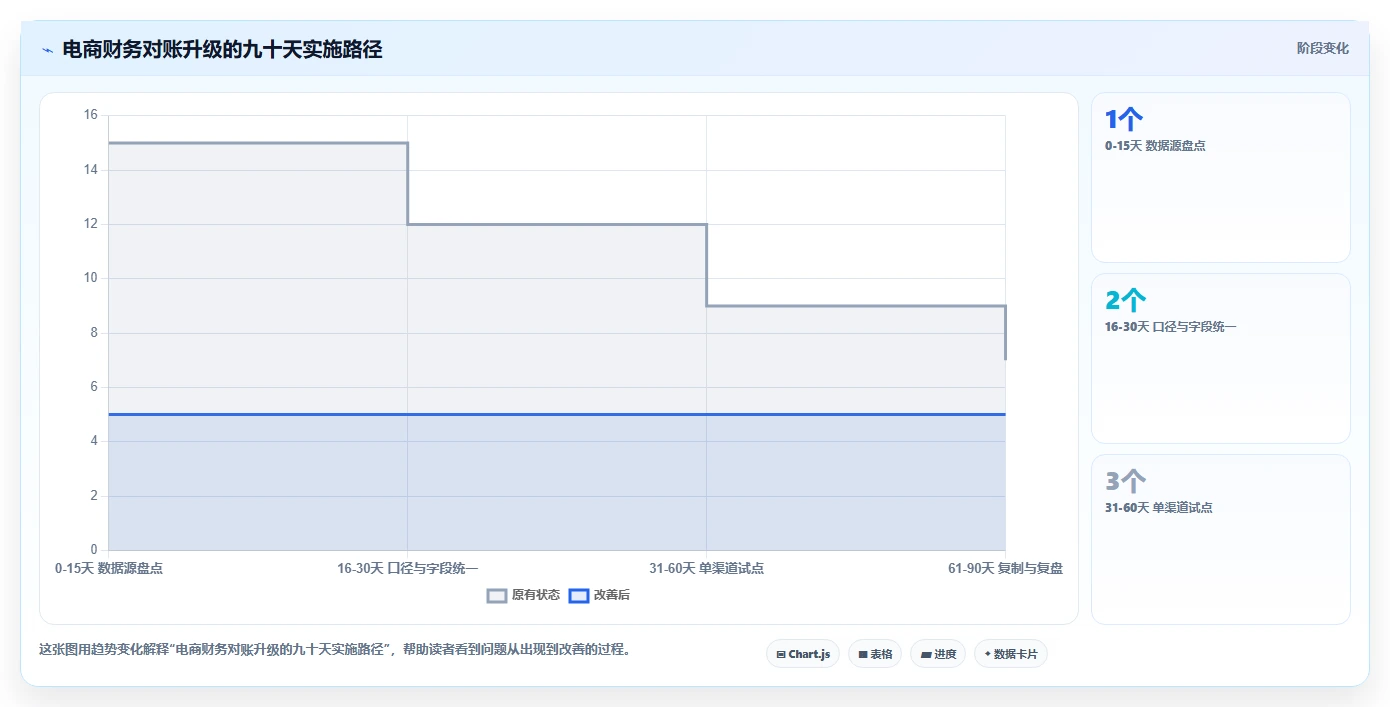Click x-axis label 61-90天 复制与复盘
The height and width of the screenshot is (707, 1390).
point(1005,568)
